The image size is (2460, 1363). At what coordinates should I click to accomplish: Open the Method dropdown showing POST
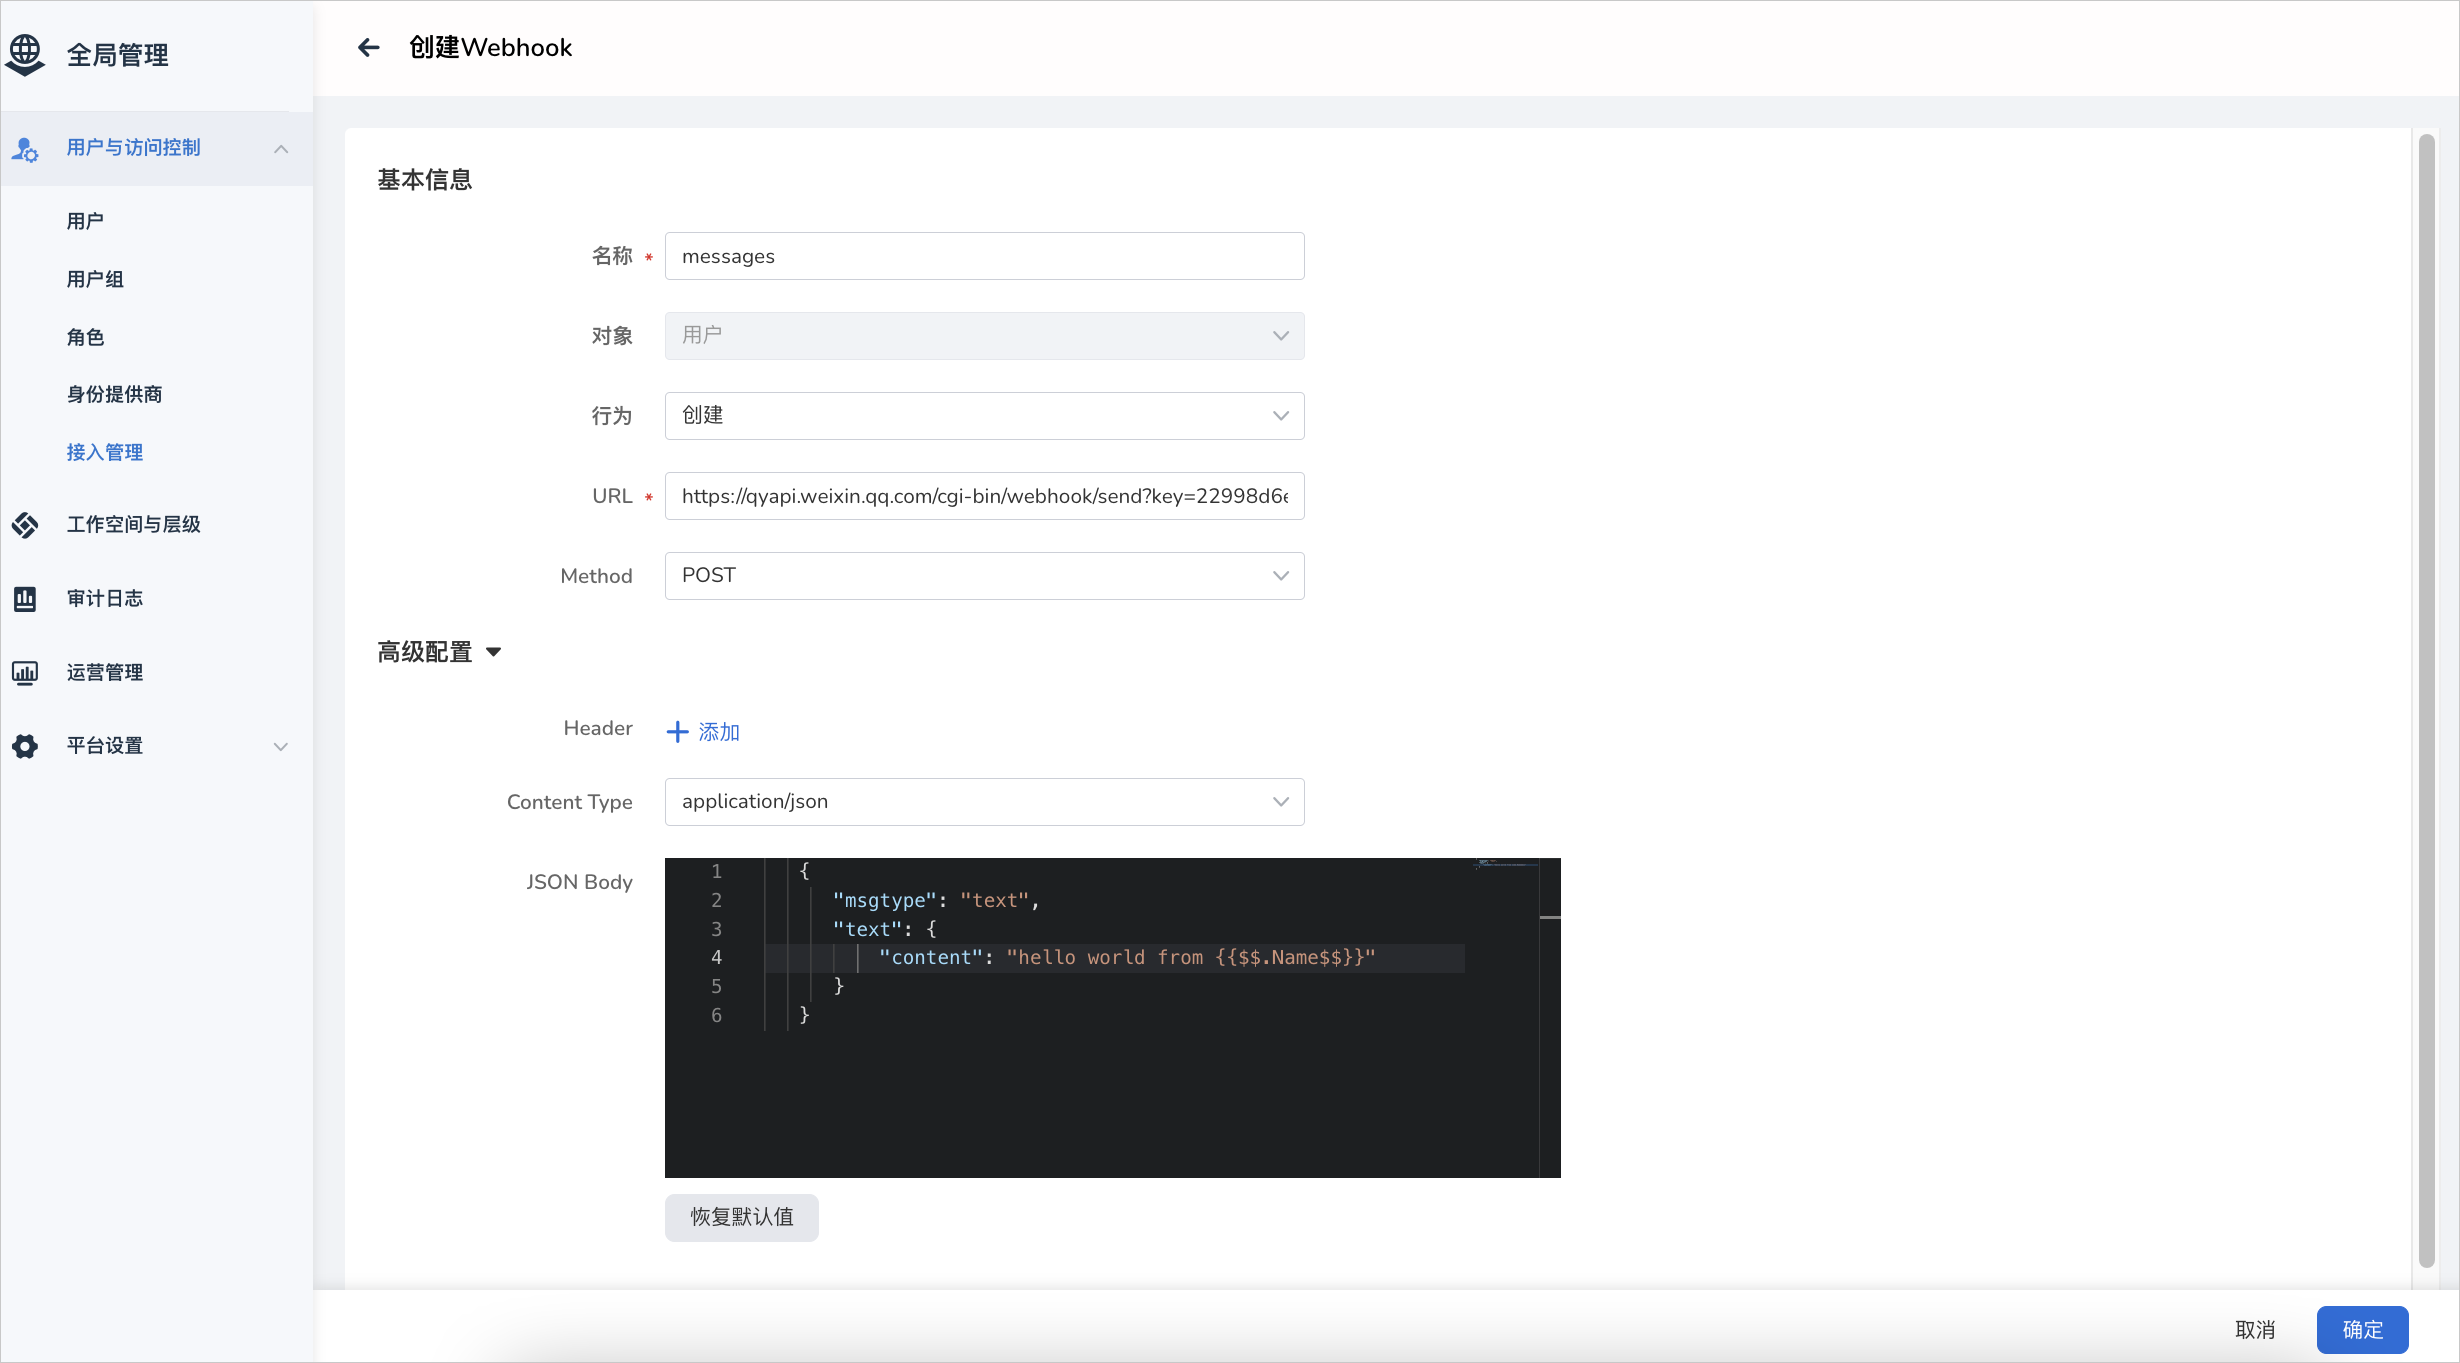tap(984, 576)
